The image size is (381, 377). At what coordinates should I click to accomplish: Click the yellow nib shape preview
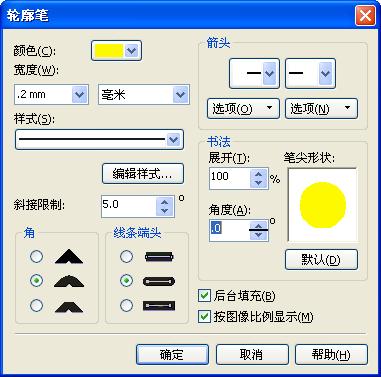(x=323, y=205)
